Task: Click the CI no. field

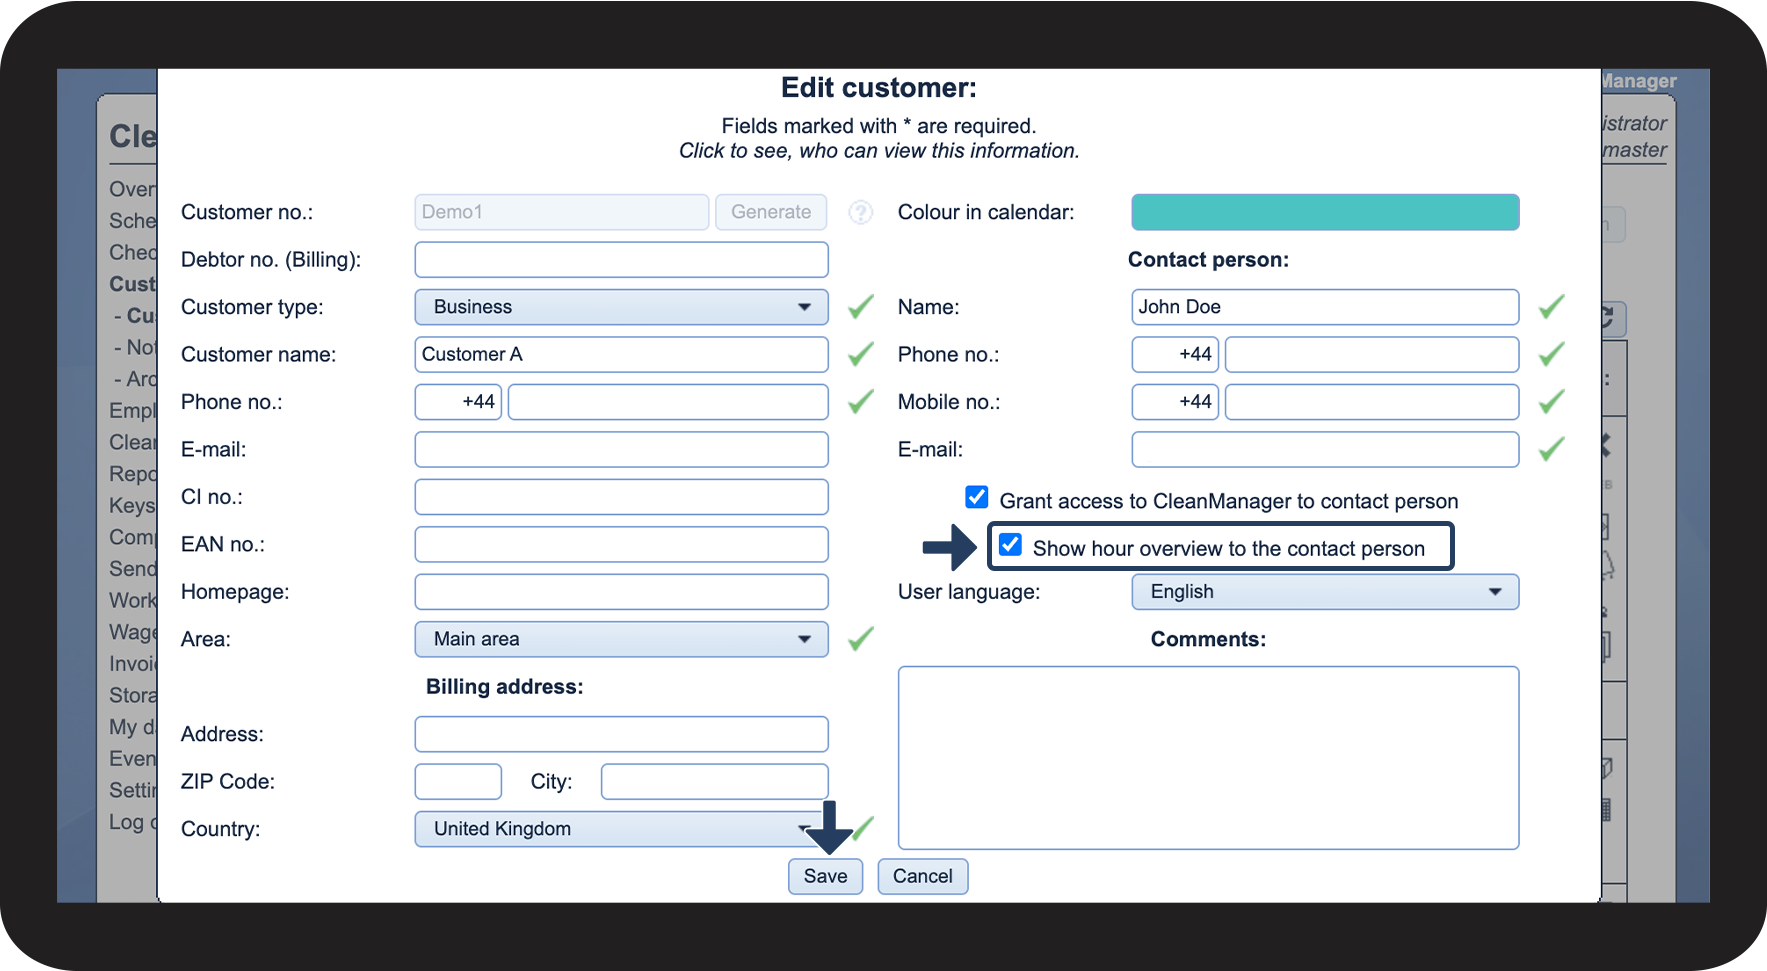Action: click(x=621, y=497)
